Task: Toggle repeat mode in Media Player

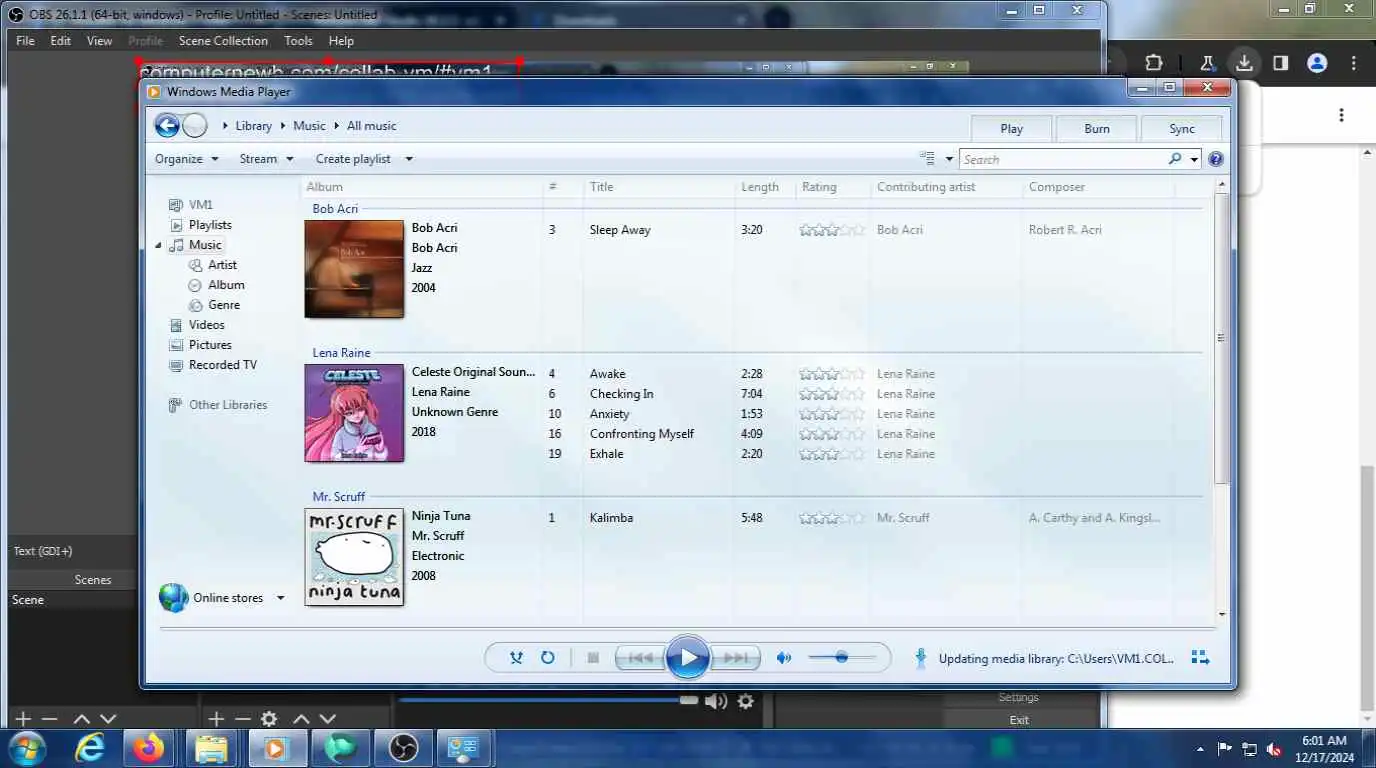Action: click(548, 658)
